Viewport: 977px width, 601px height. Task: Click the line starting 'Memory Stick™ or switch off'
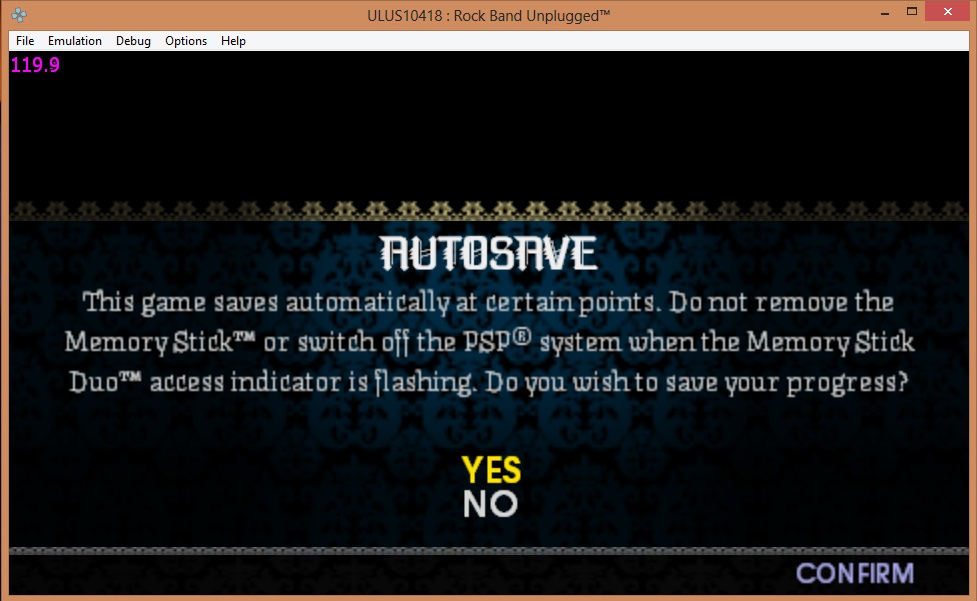[x=489, y=342]
